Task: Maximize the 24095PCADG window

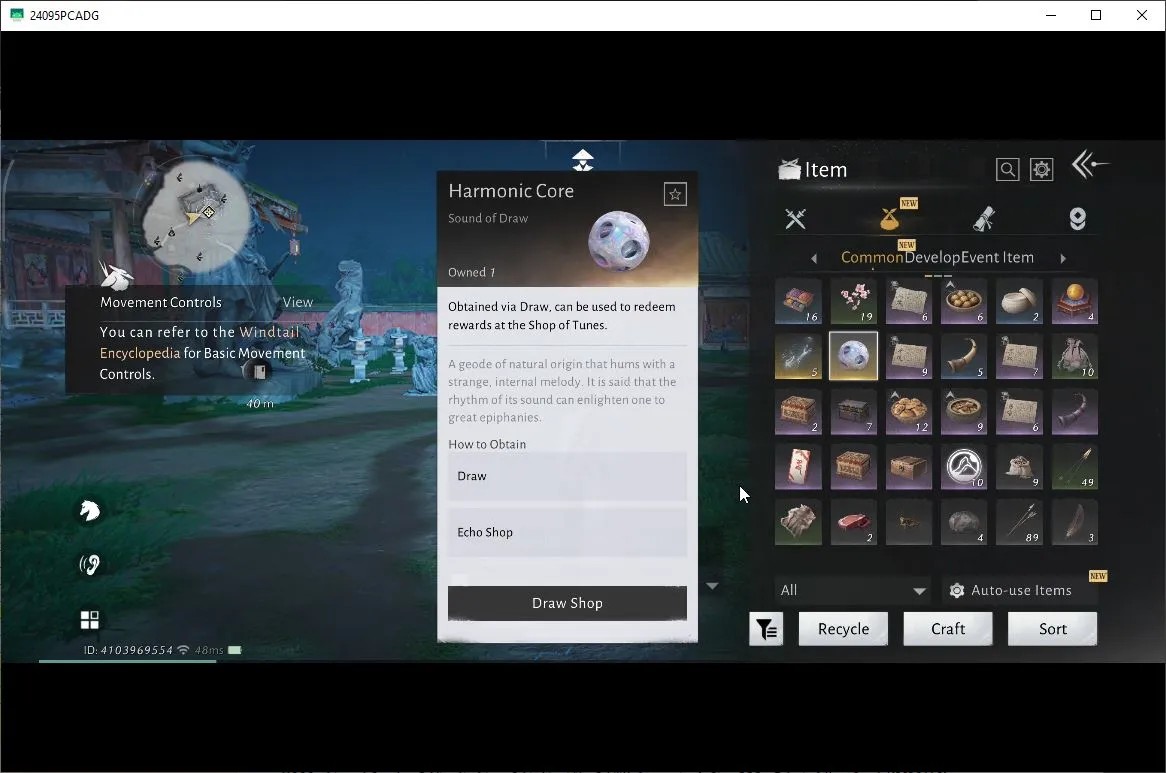Action: point(1095,15)
